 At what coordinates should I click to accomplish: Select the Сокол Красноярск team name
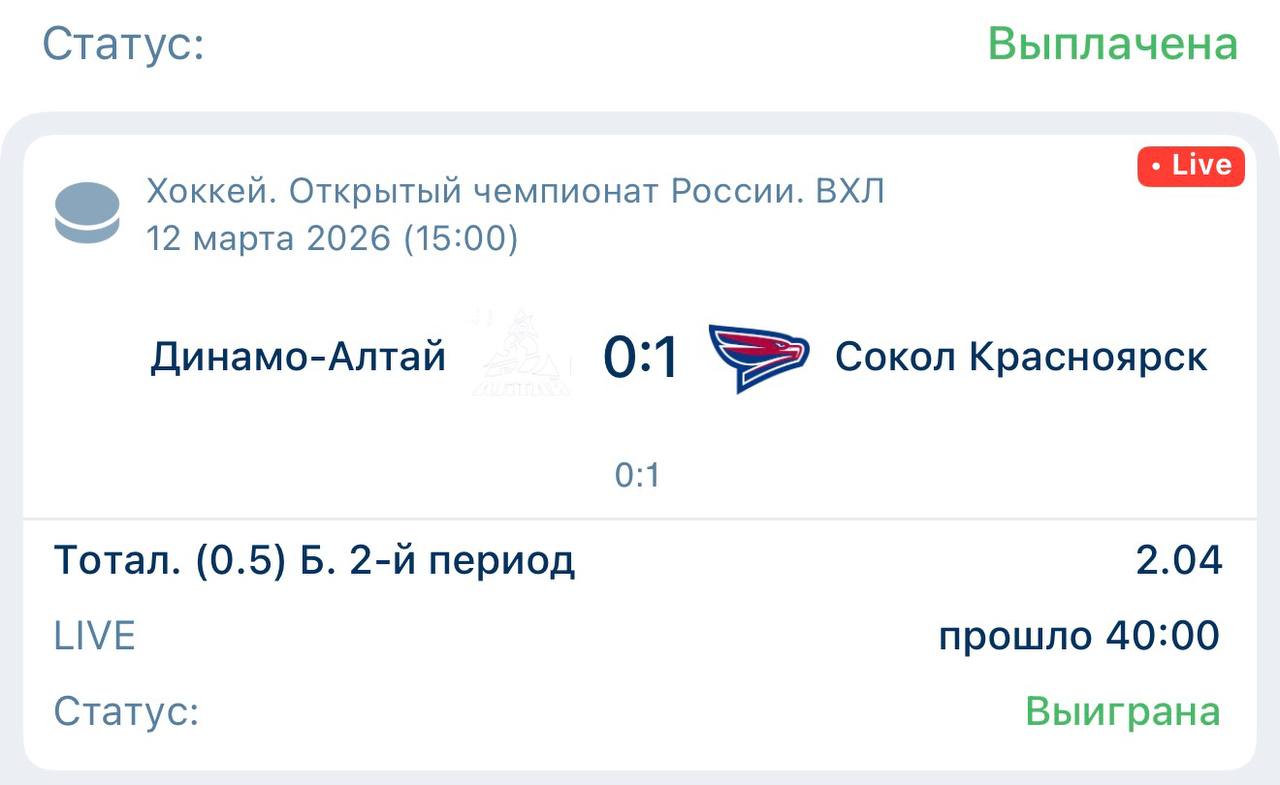click(1021, 357)
